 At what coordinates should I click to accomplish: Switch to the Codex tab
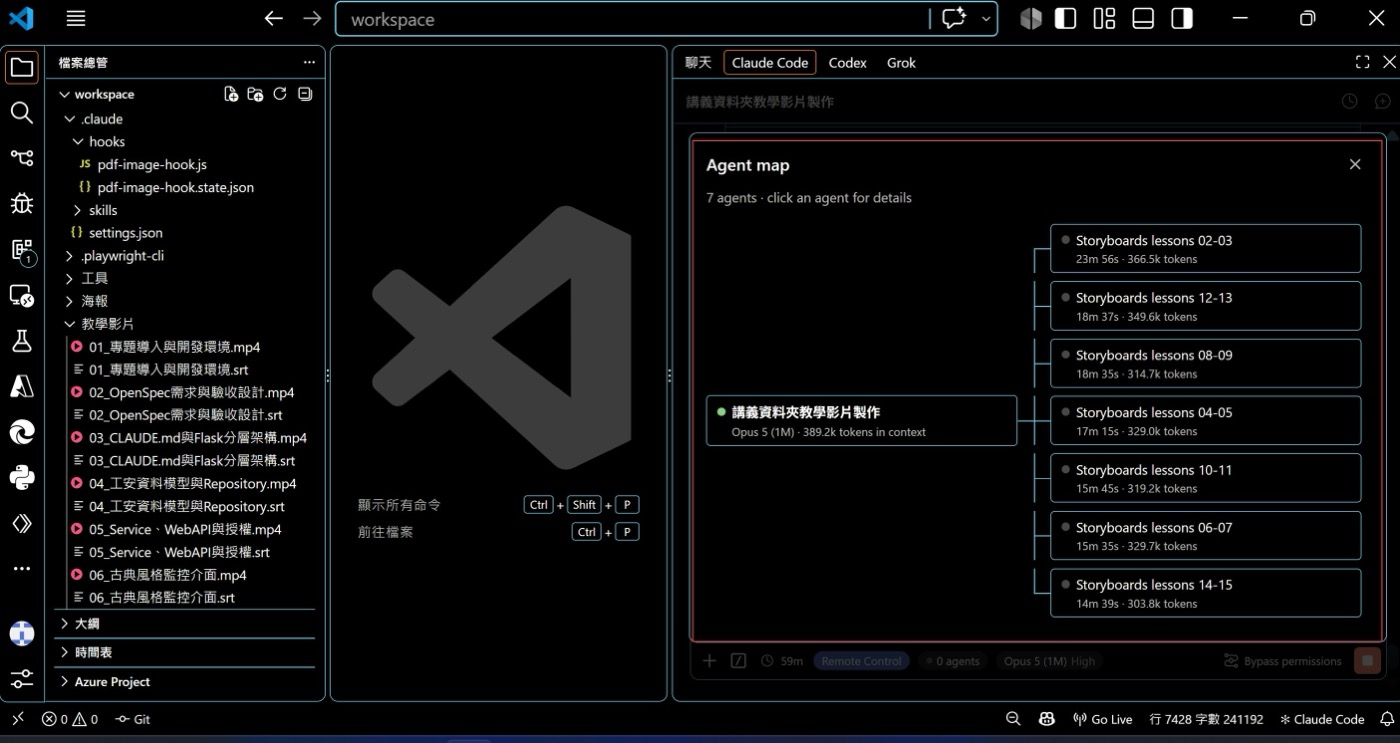(x=847, y=62)
